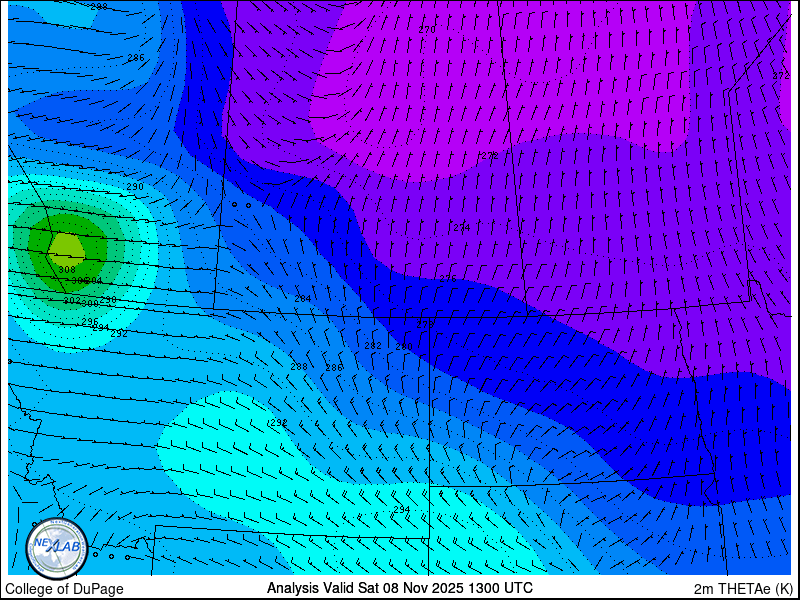Click the 308 contour label
This screenshot has width=800, height=600.
coord(67,270)
